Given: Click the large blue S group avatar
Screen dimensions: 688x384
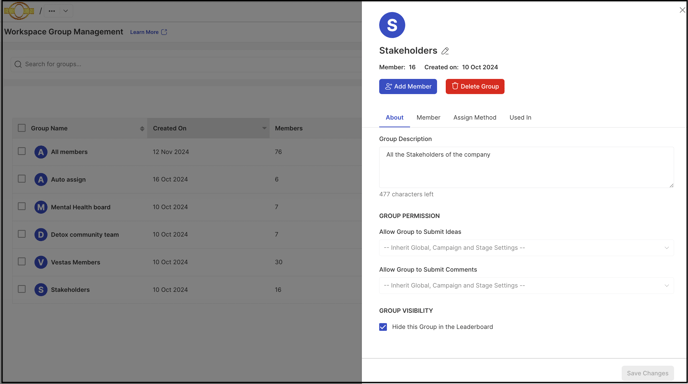Looking at the screenshot, I should click(392, 25).
